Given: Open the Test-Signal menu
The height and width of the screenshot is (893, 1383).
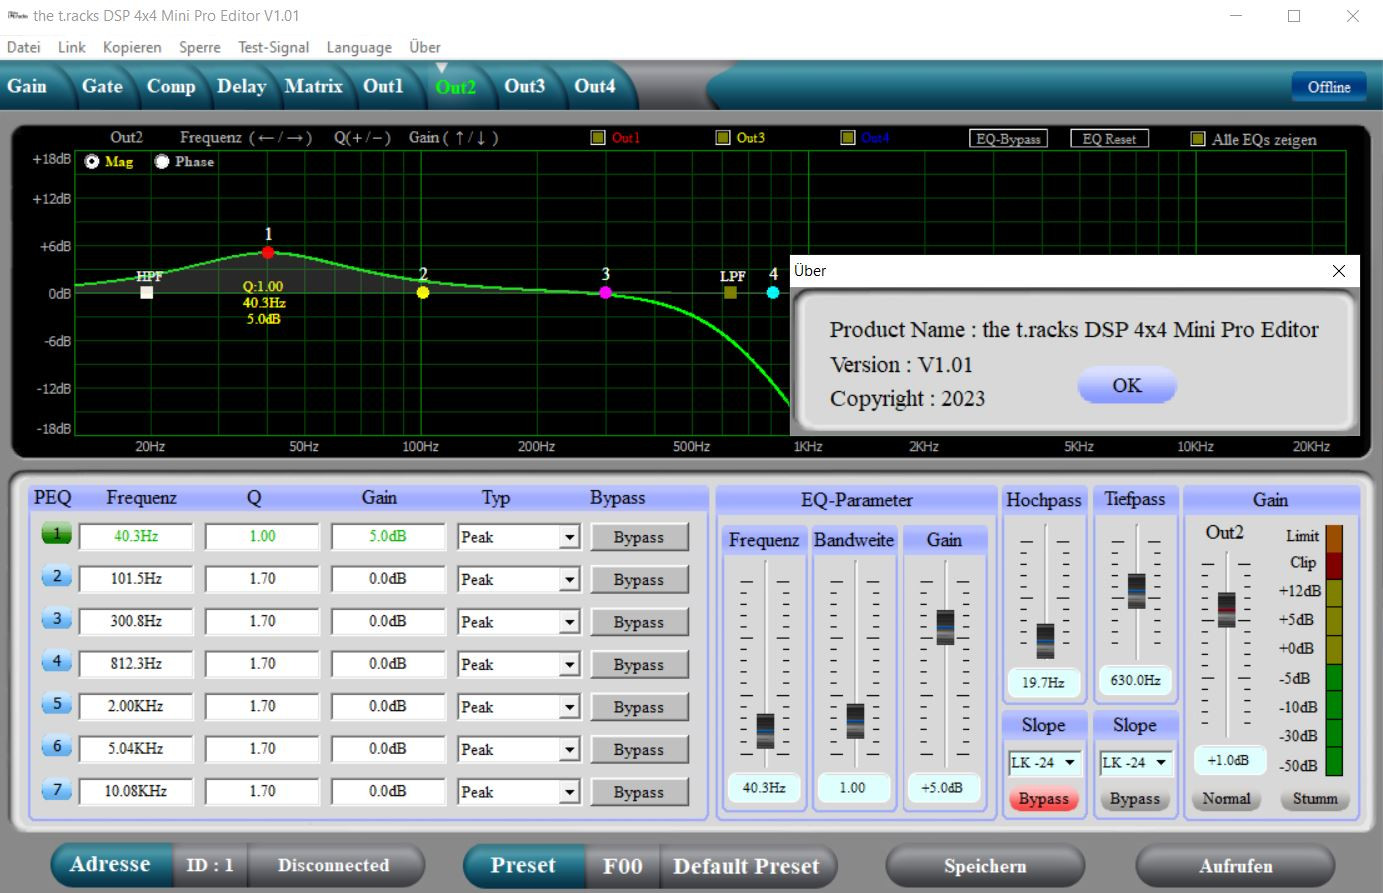Looking at the screenshot, I should pyautogui.click(x=273, y=47).
